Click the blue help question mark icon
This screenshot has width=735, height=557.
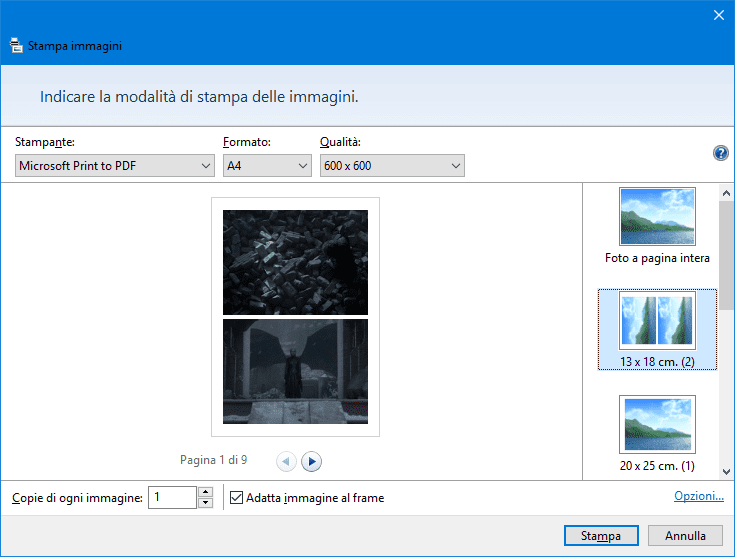tap(720, 153)
